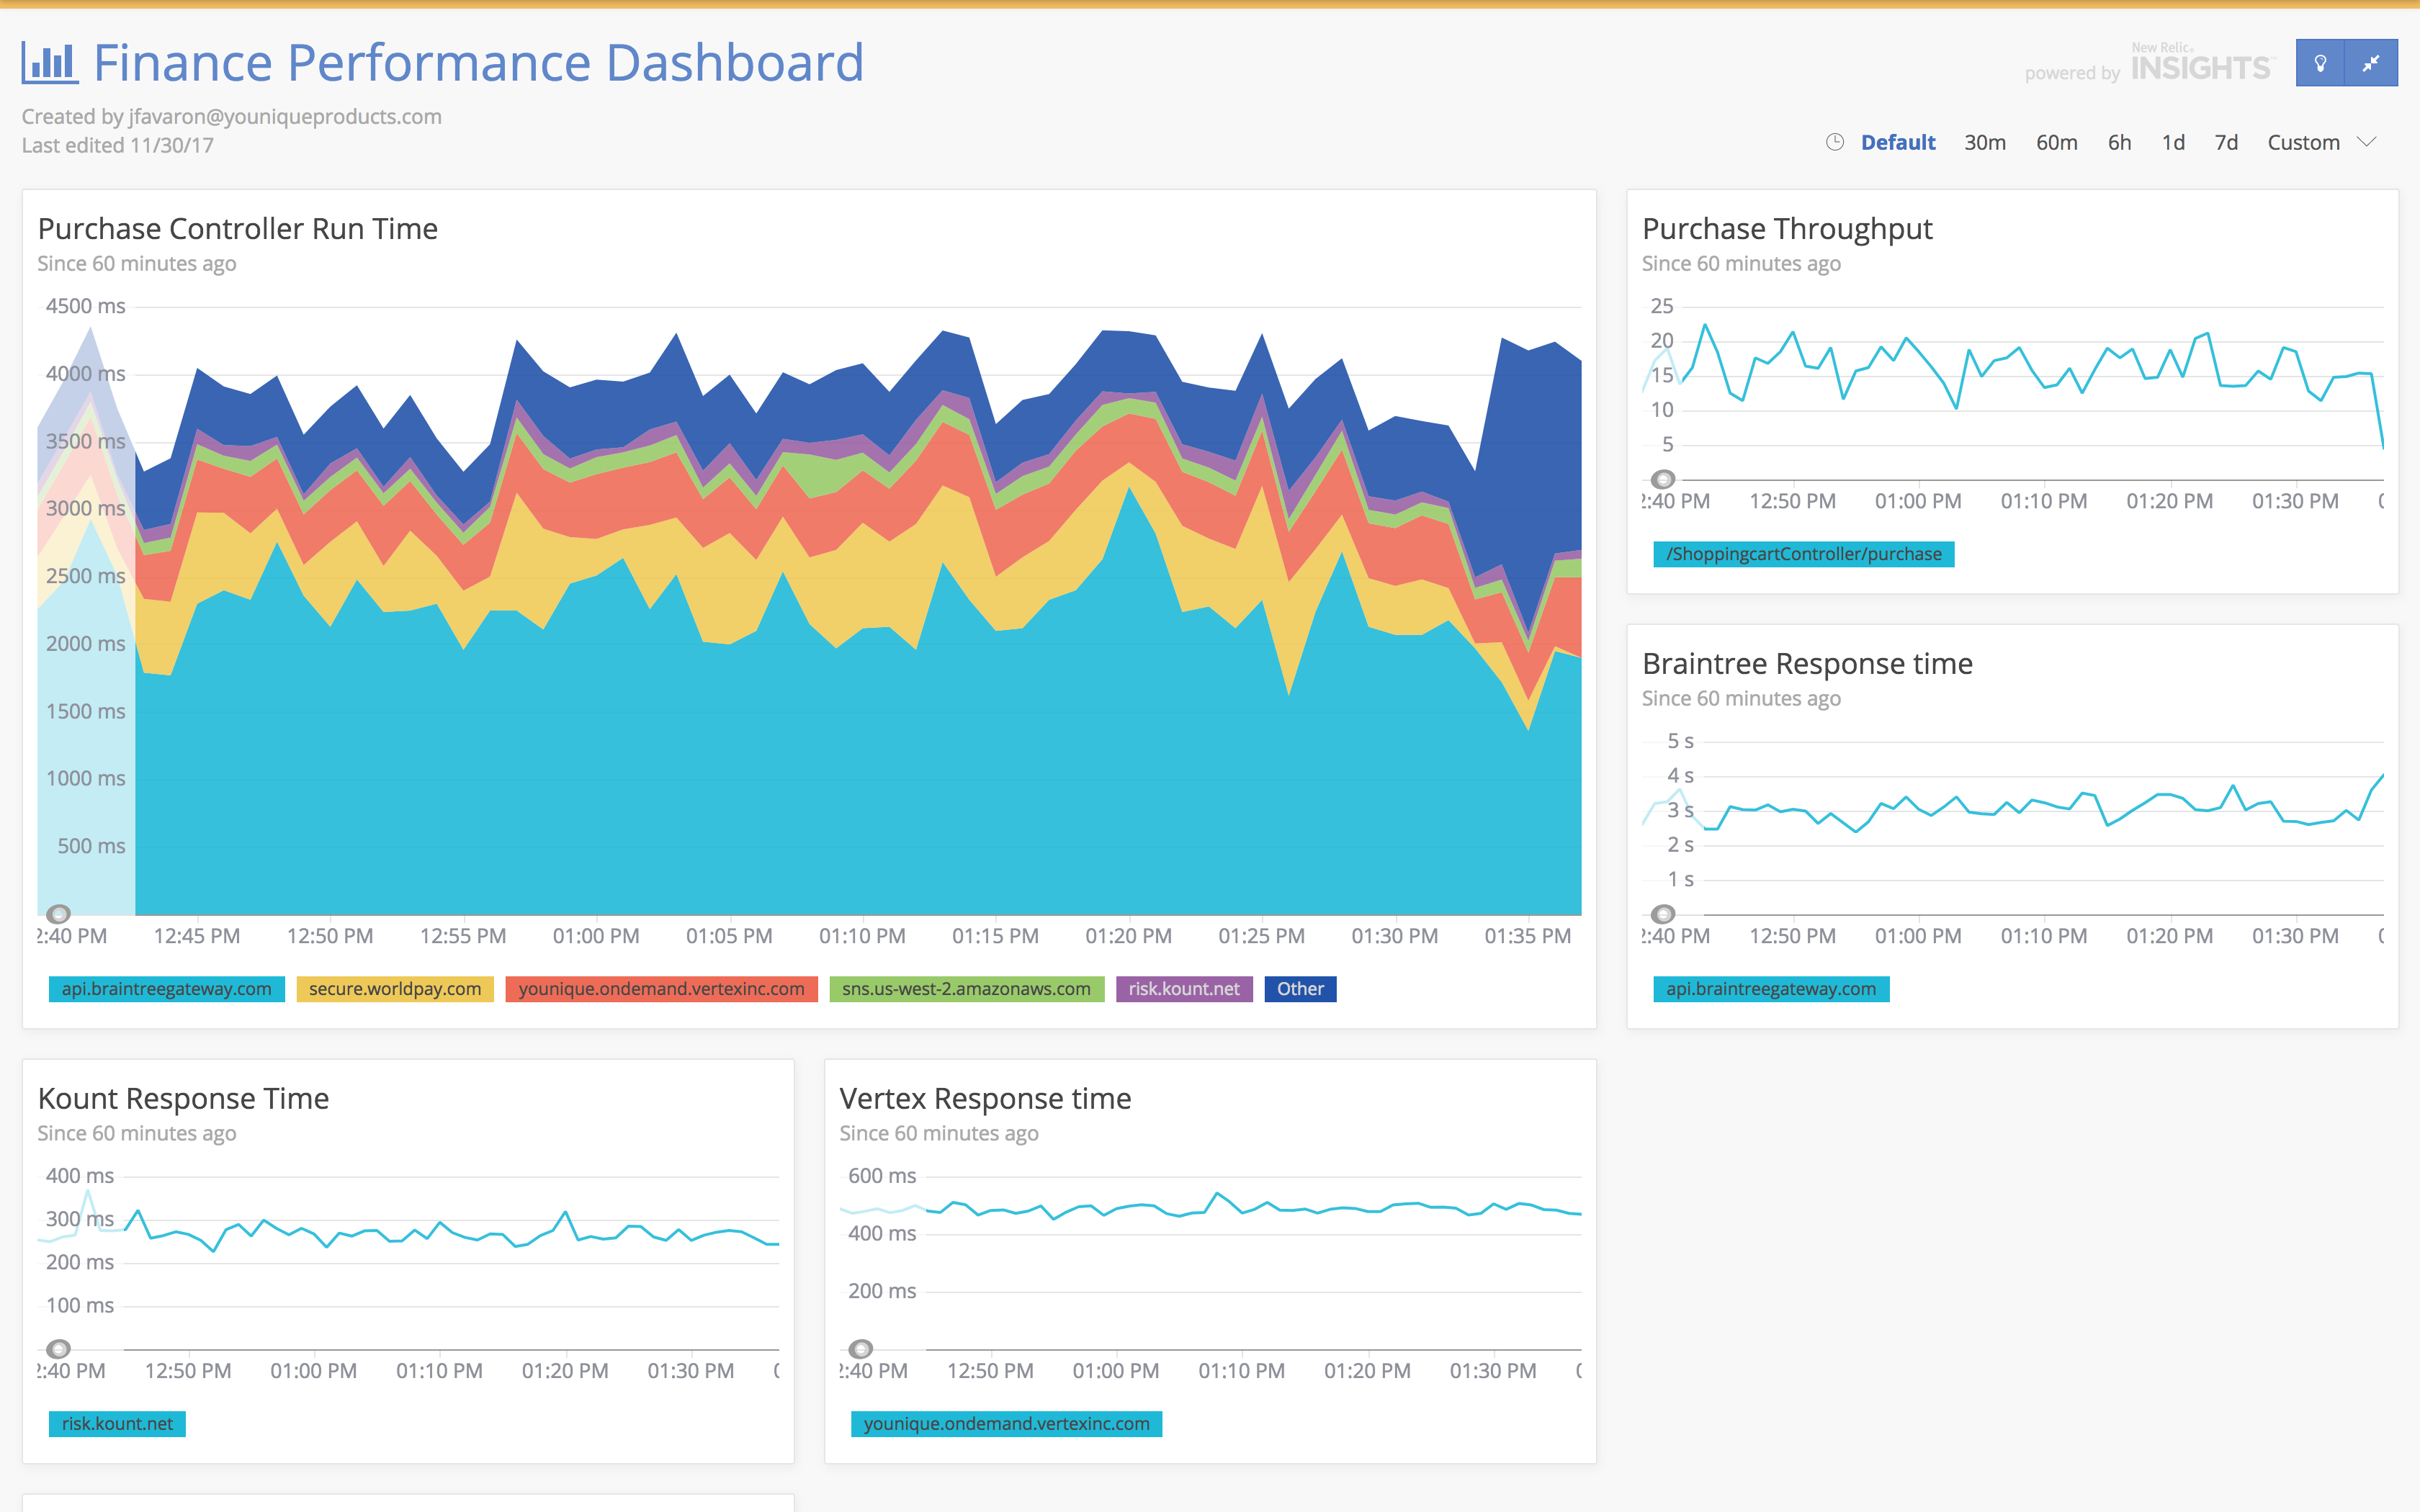Open the Custom time range dropdown
This screenshot has width=2420, height=1512.
(x=2303, y=142)
